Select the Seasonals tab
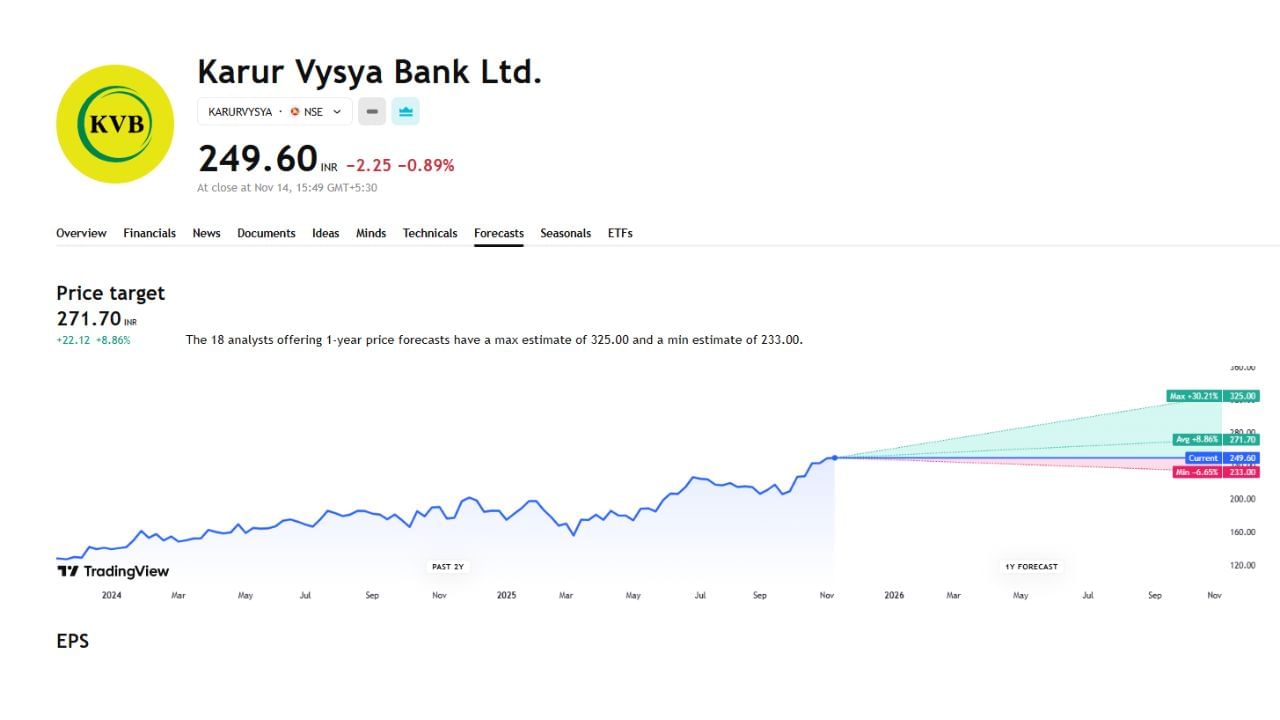This screenshot has width=1280, height=720. click(565, 233)
